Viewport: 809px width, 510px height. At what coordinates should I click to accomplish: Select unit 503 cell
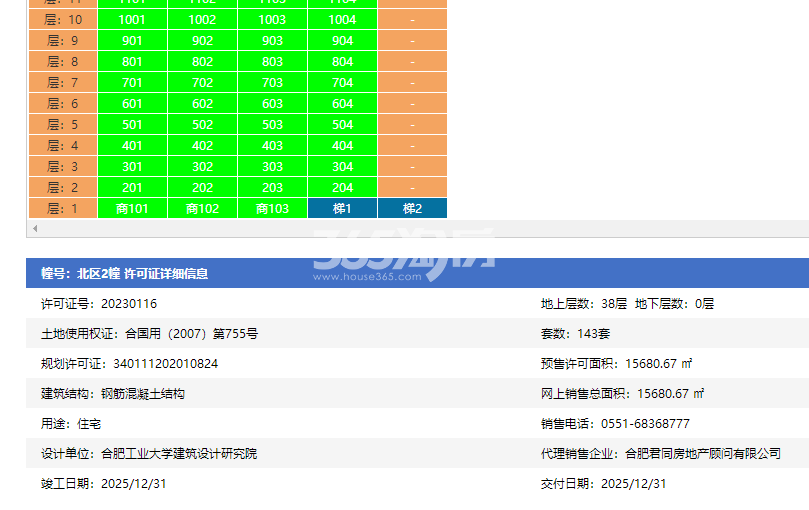(x=272, y=124)
